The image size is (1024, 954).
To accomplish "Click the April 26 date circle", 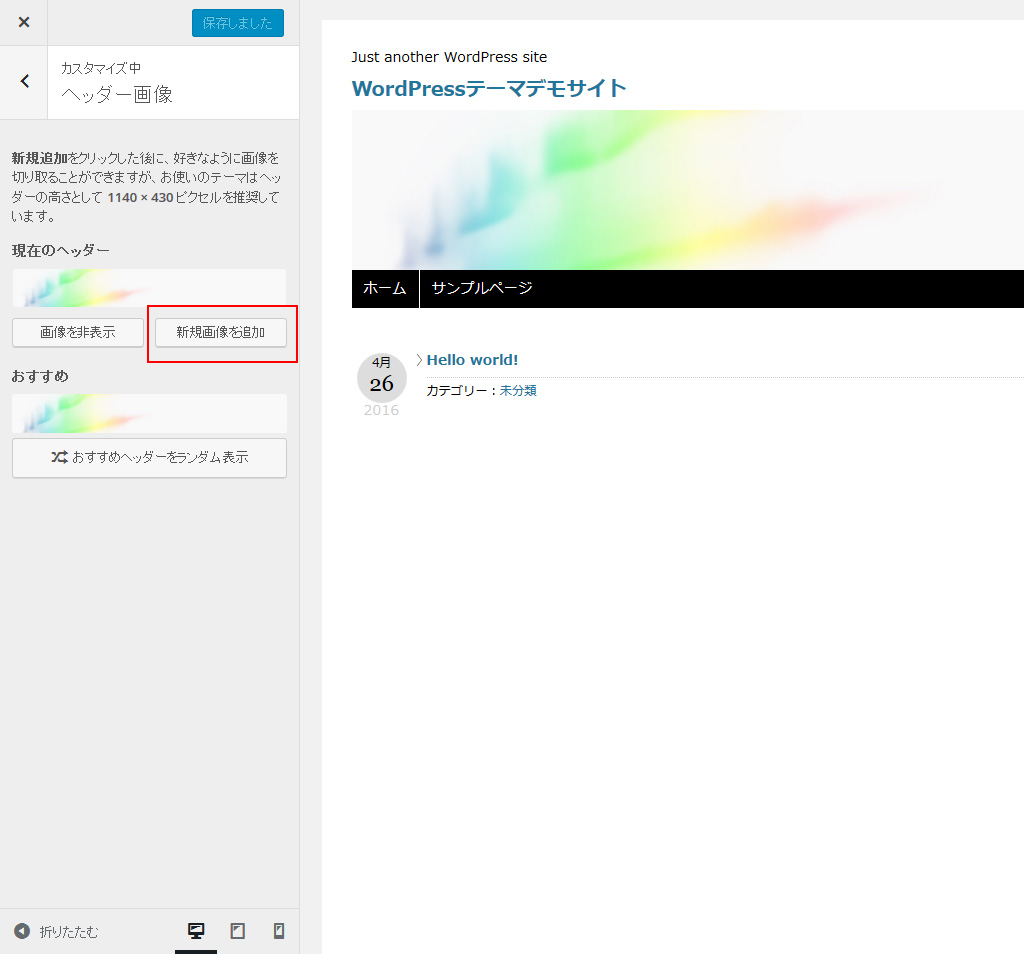I will tap(382, 378).
